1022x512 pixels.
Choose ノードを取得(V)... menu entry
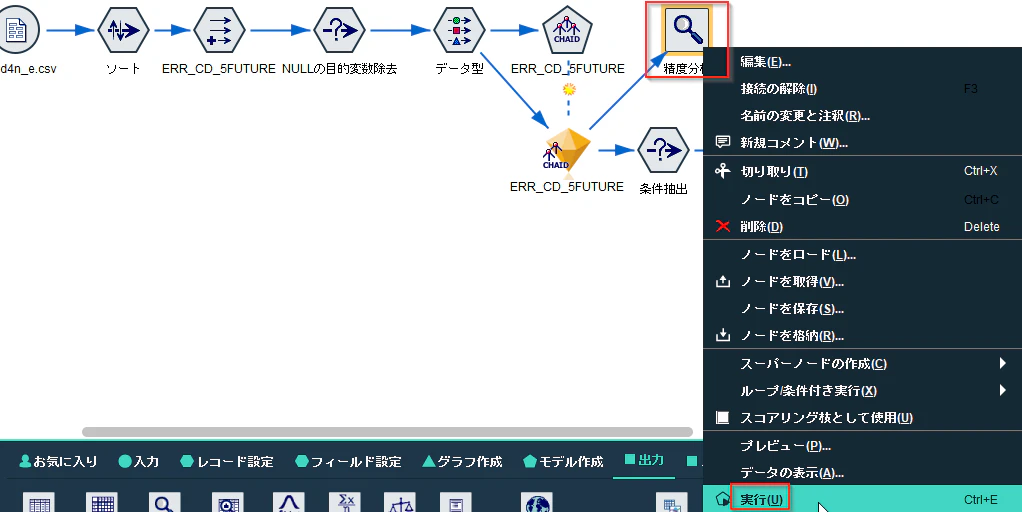862,282
